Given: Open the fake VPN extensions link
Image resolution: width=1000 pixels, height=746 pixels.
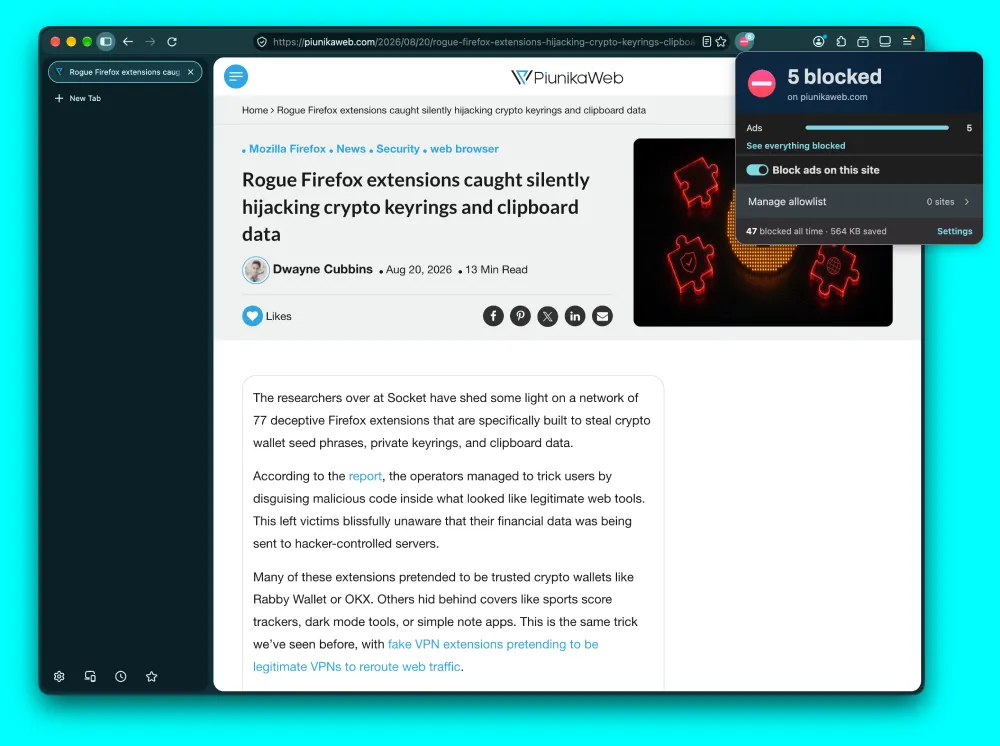Looking at the screenshot, I should point(425,655).
